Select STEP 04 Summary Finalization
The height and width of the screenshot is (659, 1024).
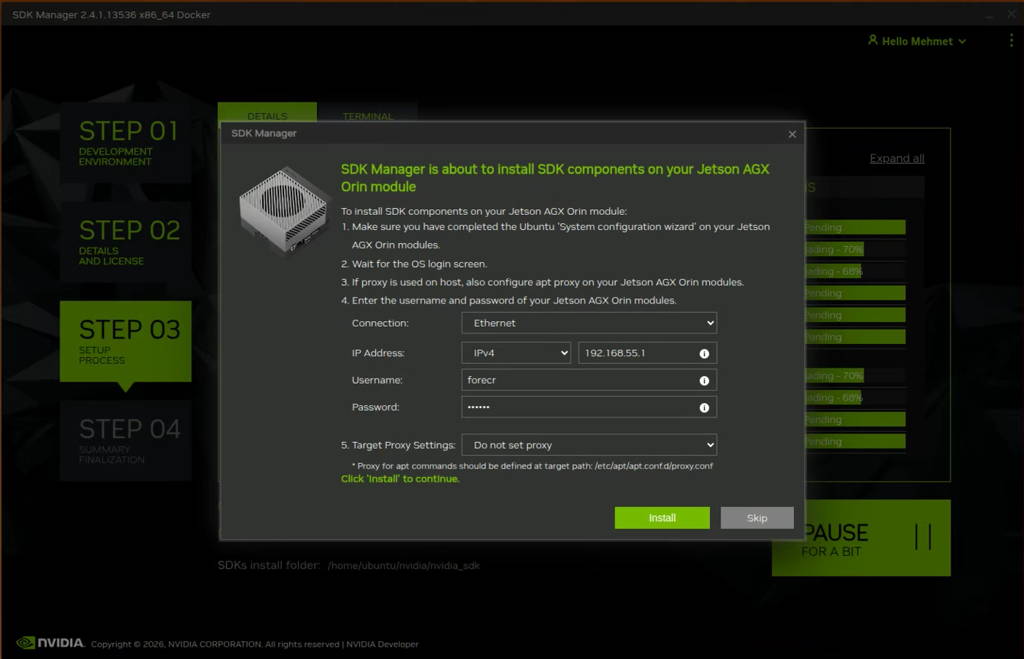point(125,440)
